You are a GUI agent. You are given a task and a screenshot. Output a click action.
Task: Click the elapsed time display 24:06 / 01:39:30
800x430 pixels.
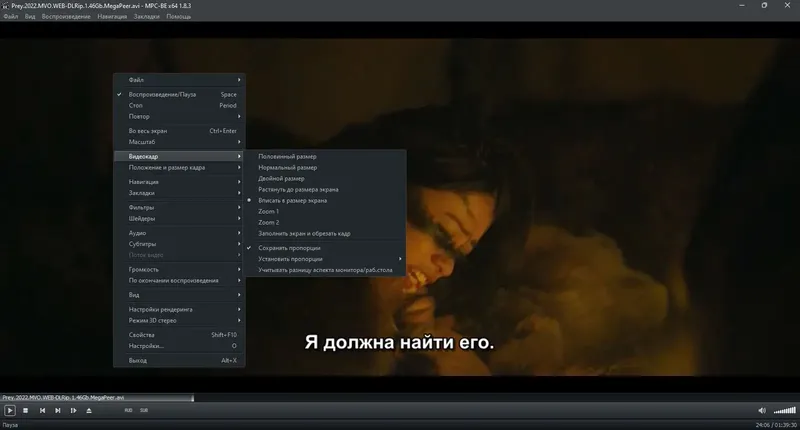[x=776, y=425]
